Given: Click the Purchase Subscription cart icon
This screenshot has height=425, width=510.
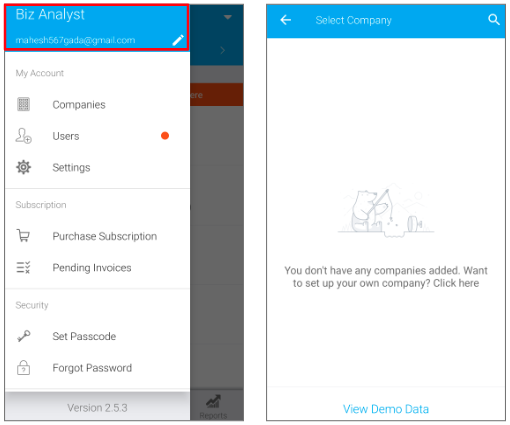Looking at the screenshot, I should click(23, 236).
